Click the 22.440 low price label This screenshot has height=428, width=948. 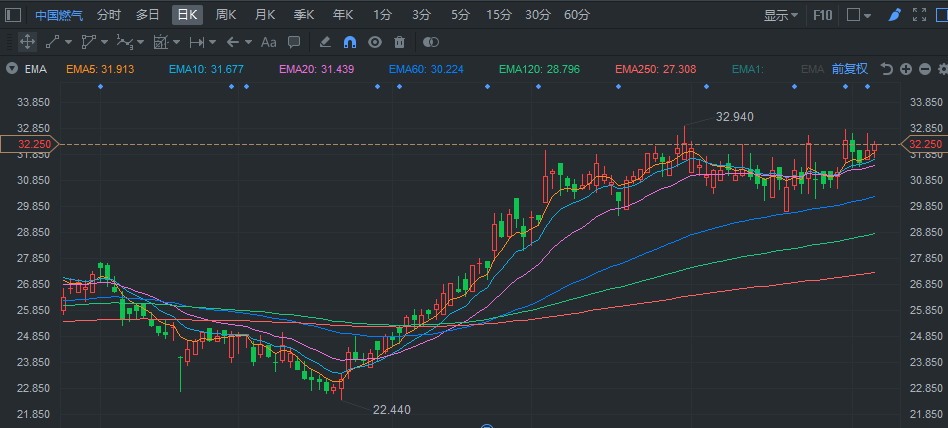(392, 410)
